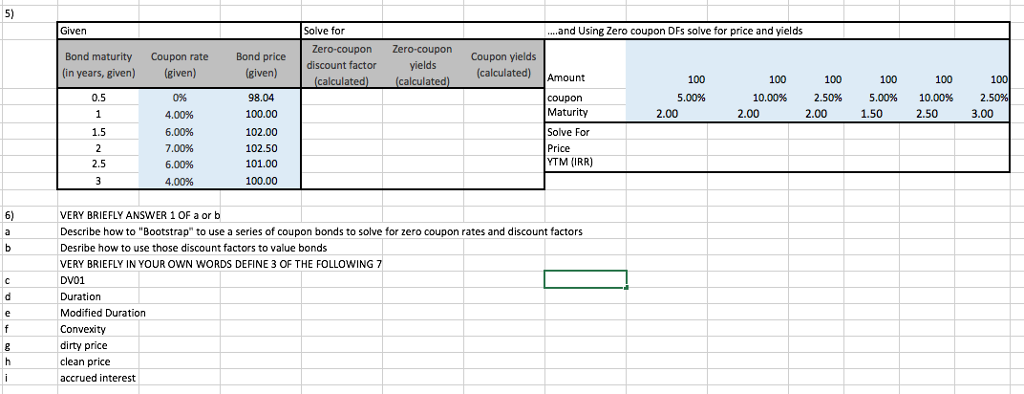The width and height of the screenshot is (1024, 394).
Task: Select bond maturity cell '2.5' in Given table
Action: 98,164
